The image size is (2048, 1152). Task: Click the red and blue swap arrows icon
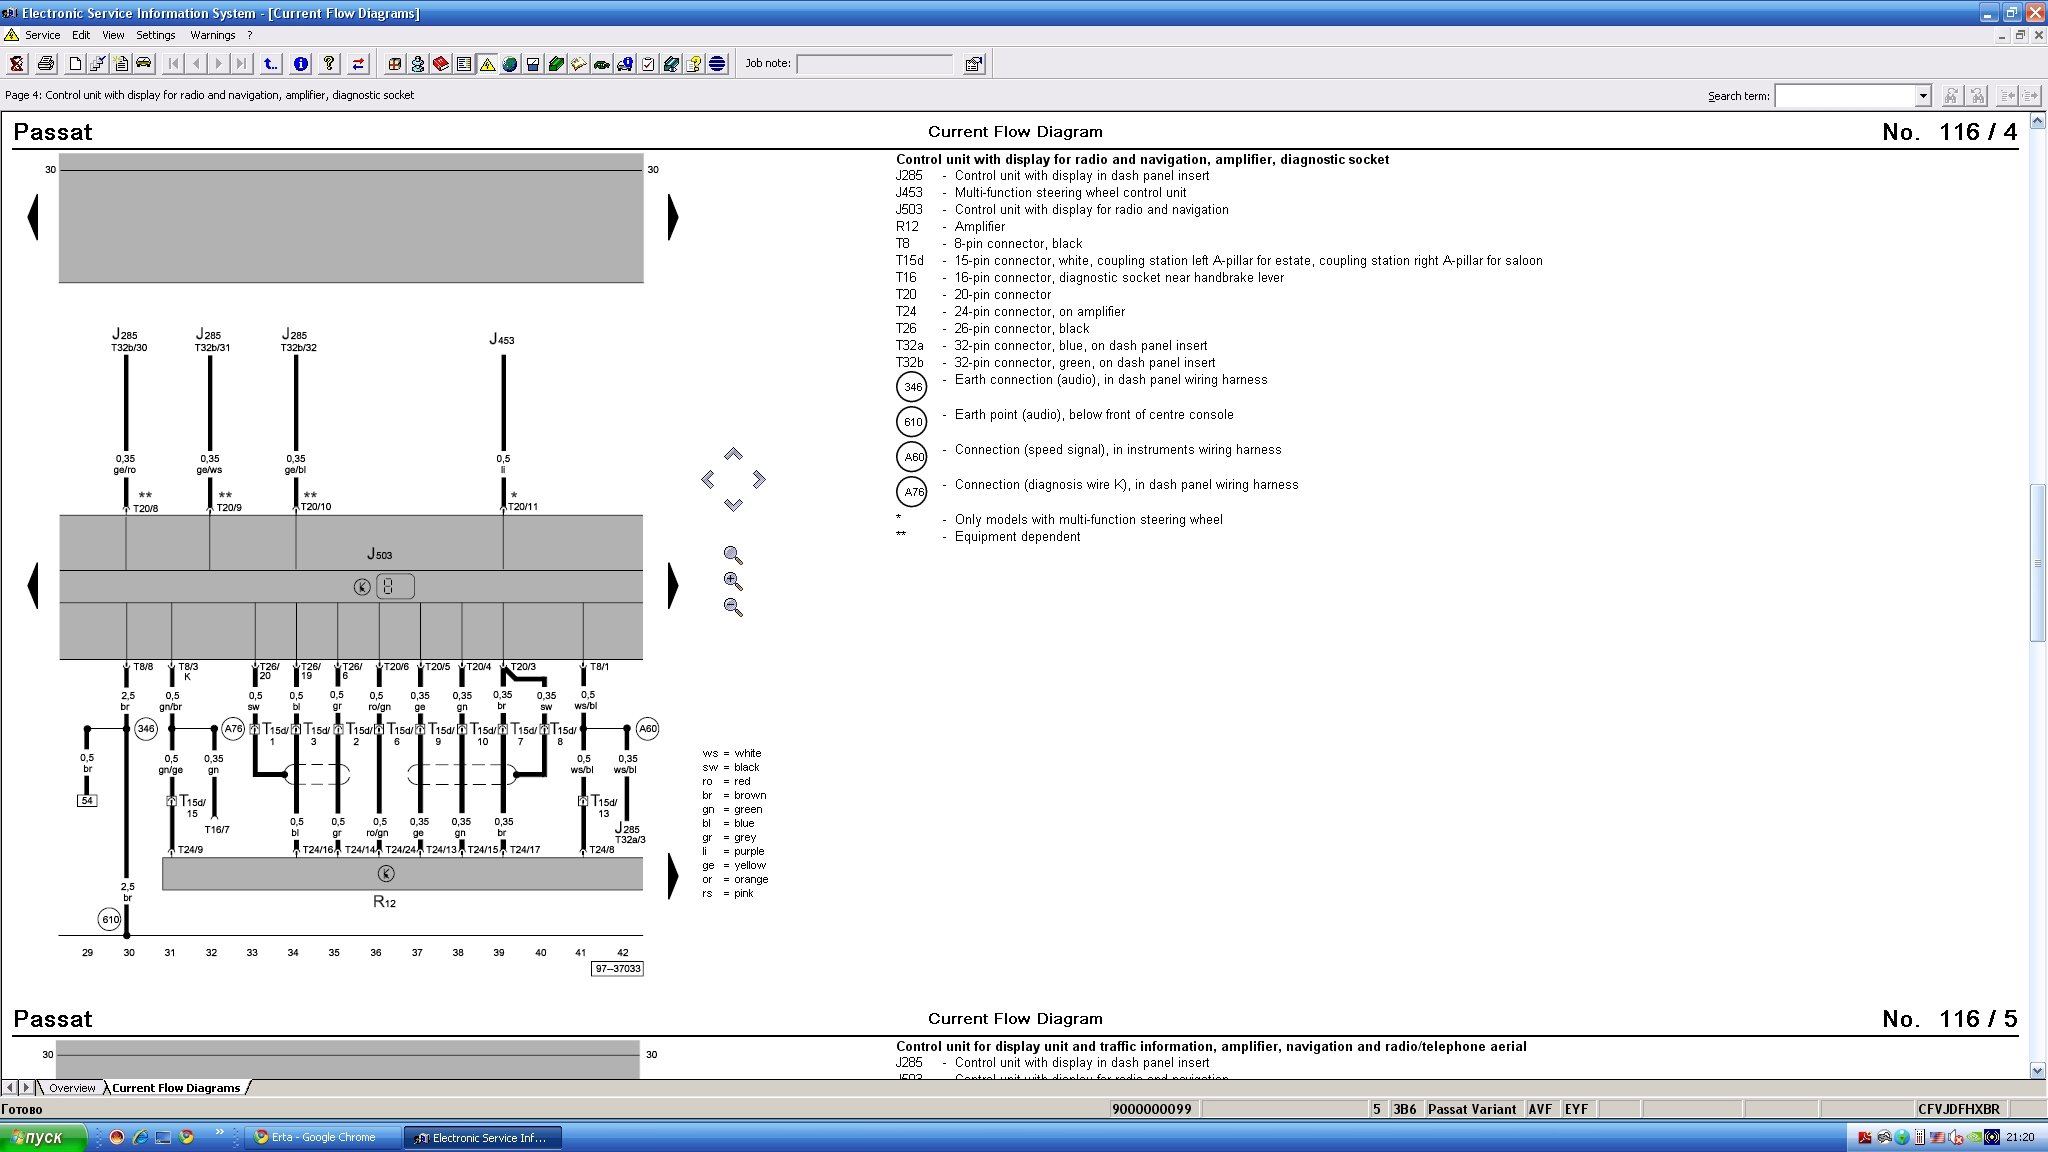[358, 64]
